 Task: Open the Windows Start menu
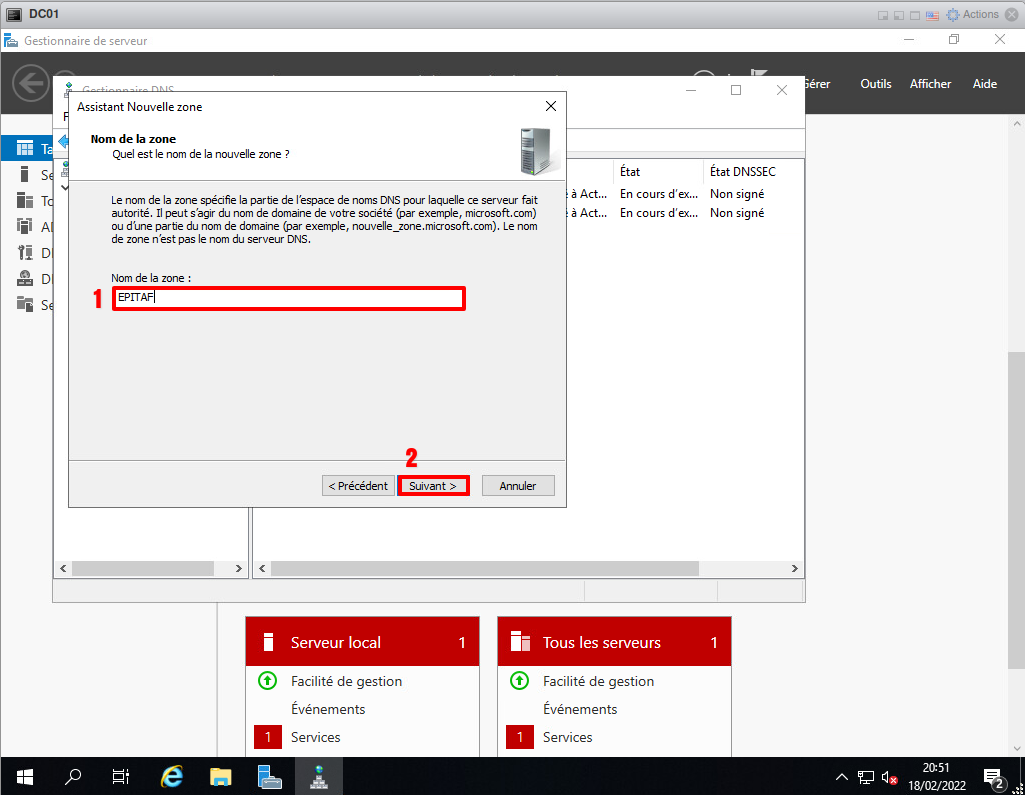24,776
